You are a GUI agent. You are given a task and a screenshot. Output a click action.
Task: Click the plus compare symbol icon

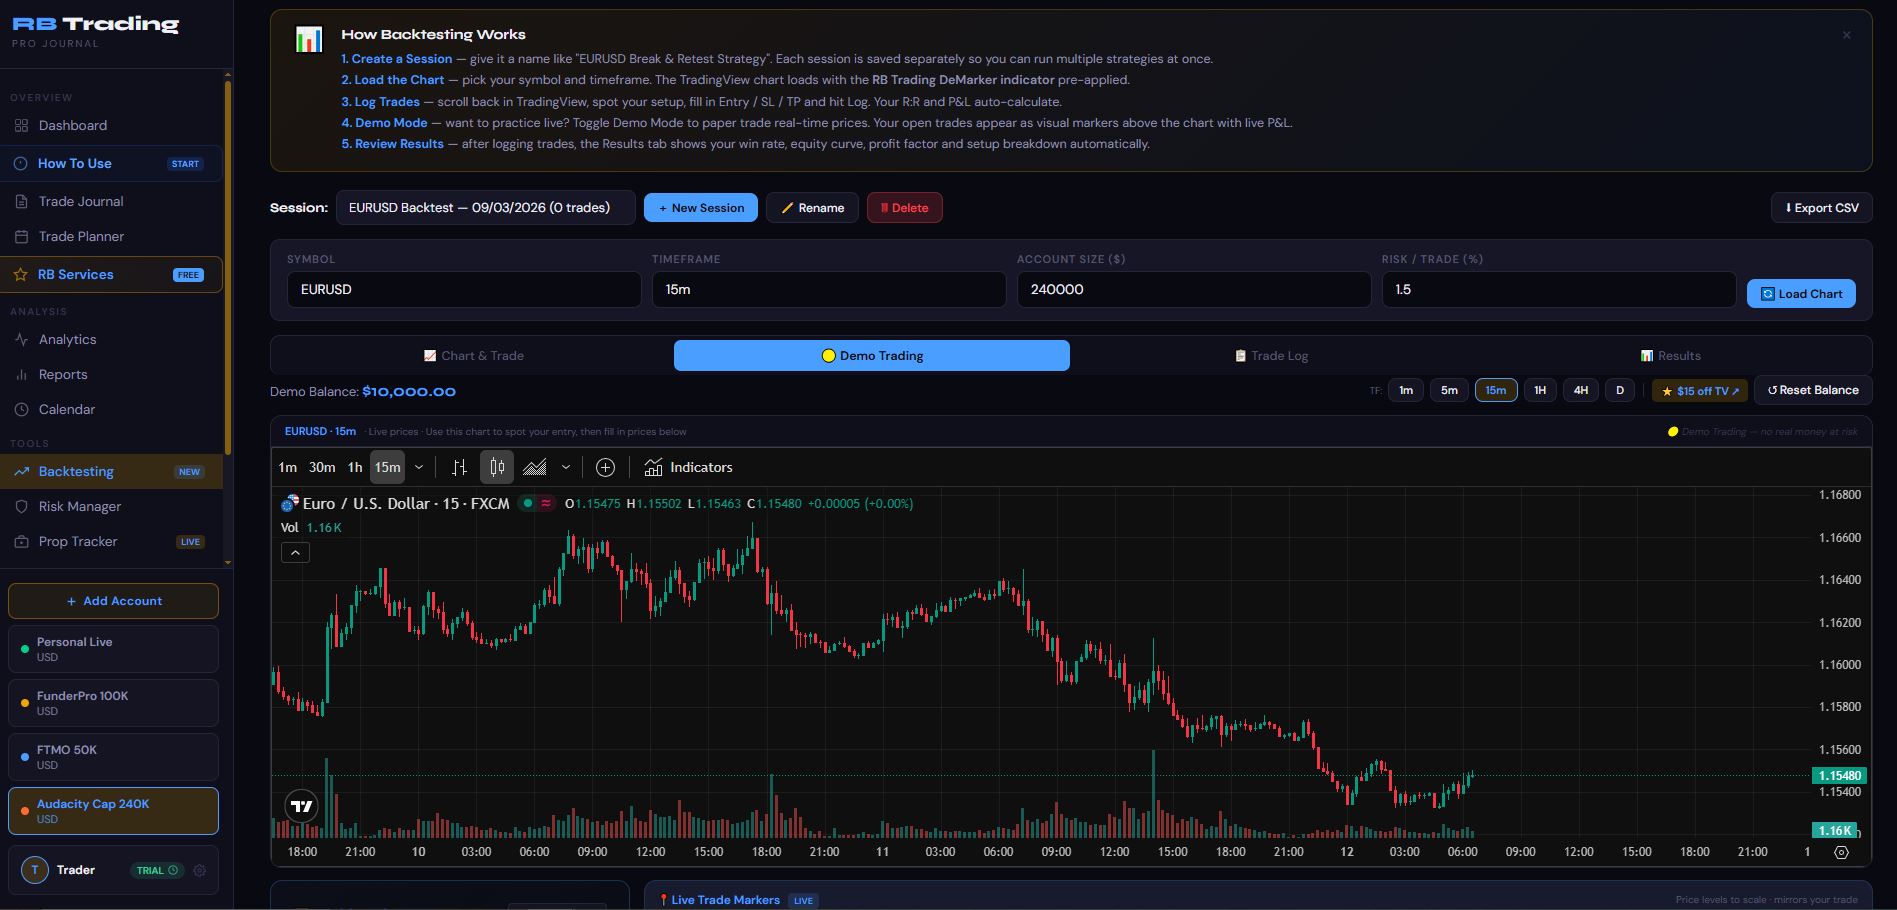point(604,467)
